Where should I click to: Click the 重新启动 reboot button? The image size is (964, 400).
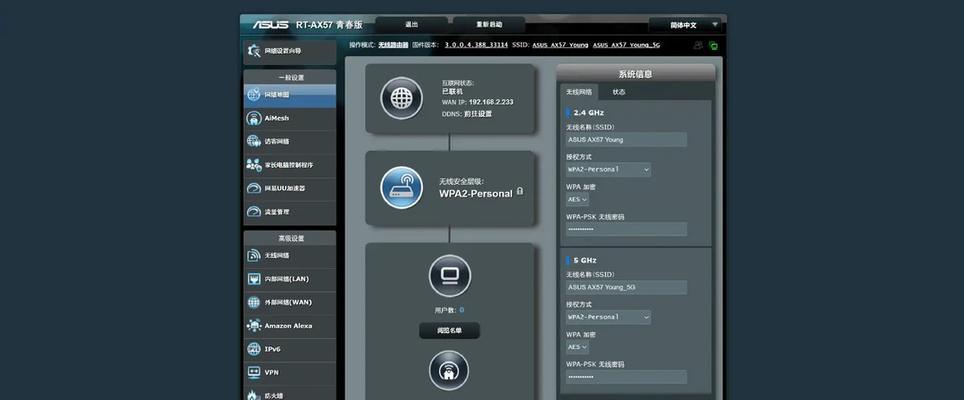pos(489,25)
